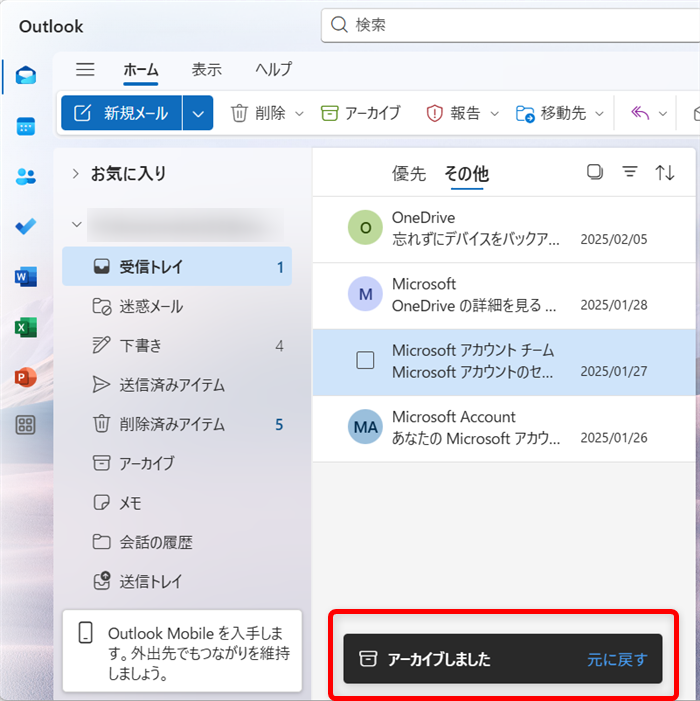Click the hamburger navigation menu icon
The width and height of the screenshot is (700, 701).
(86, 69)
